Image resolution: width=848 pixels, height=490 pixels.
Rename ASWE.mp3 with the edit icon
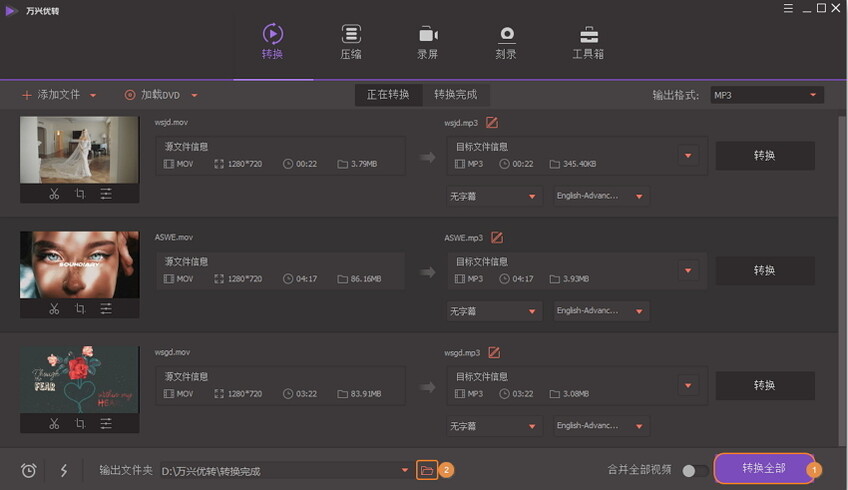pos(497,237)
